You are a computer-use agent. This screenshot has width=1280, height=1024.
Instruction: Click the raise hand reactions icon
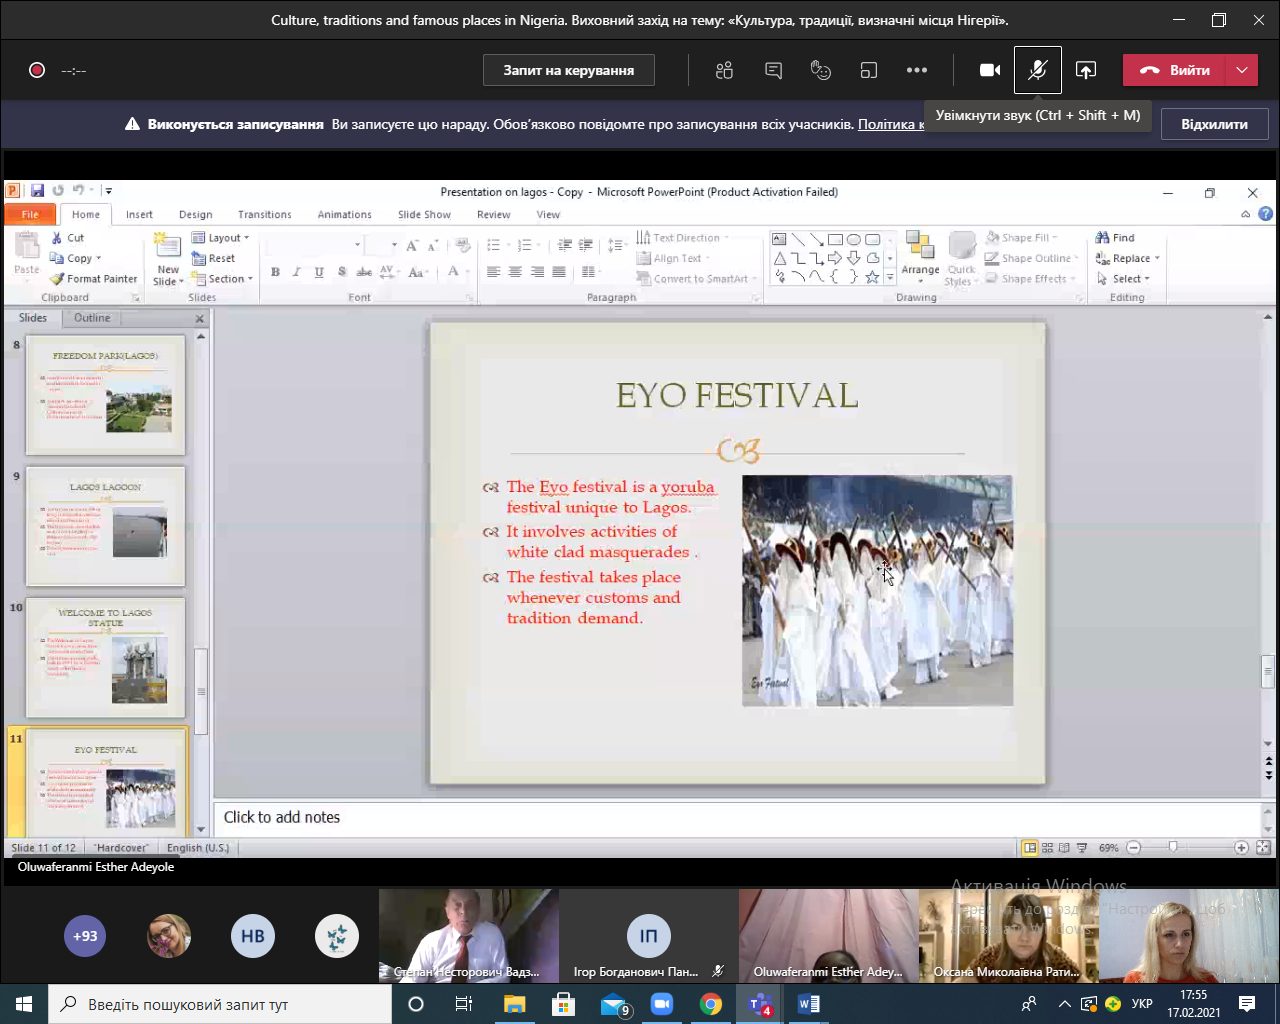(821, 70)
